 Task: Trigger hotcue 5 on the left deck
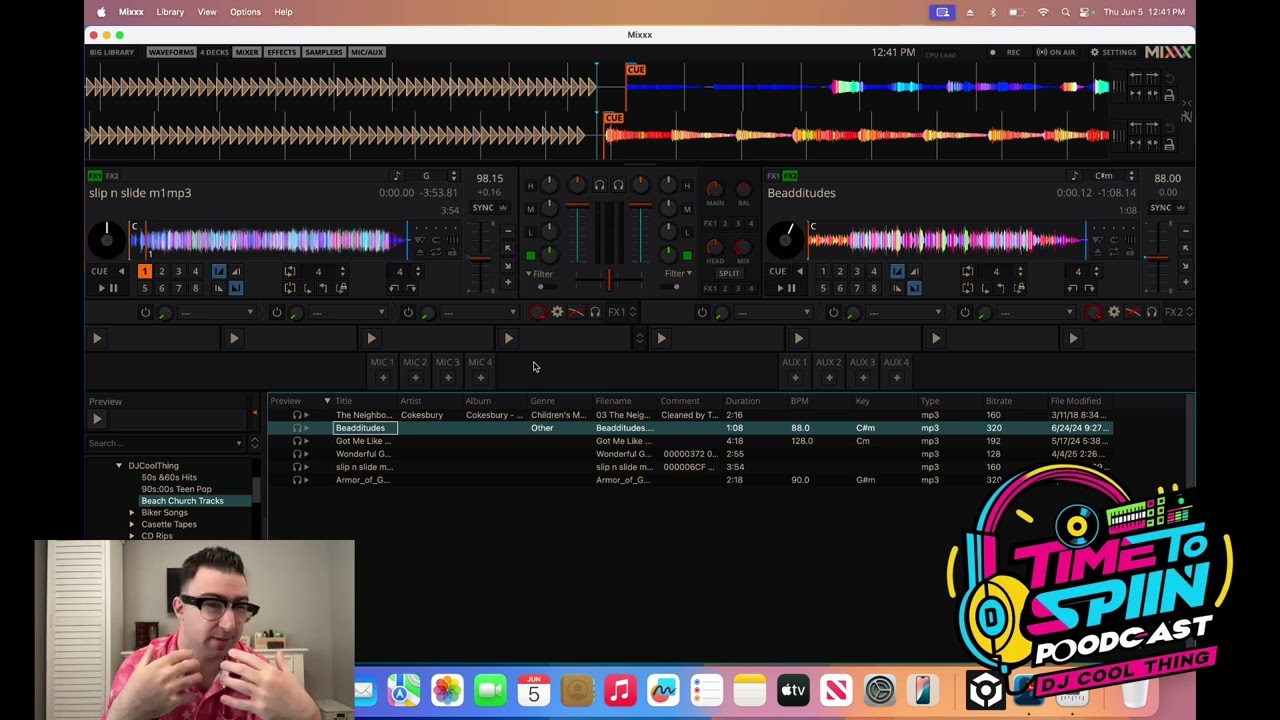point(144,288)
